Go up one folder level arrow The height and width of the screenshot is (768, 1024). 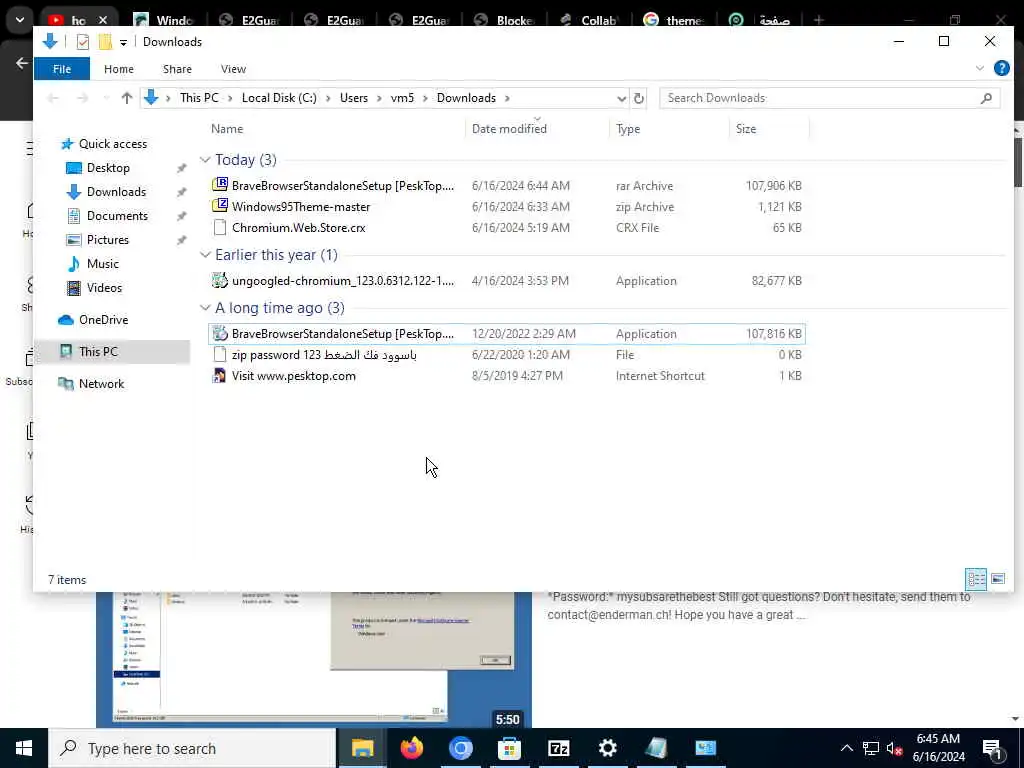(127, 98)
